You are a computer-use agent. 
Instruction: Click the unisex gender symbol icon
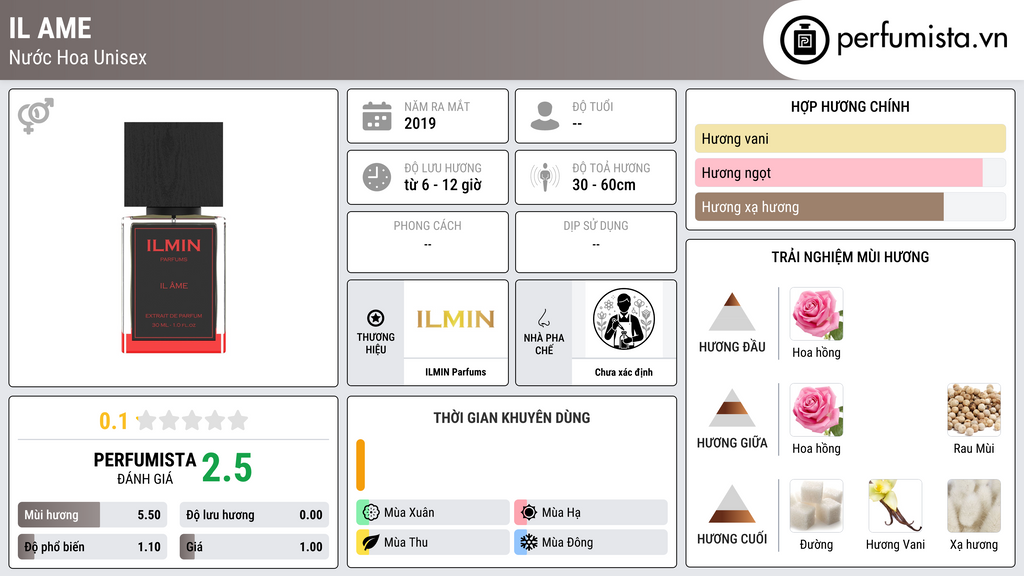pyautogui.click(x=36, y=116)
